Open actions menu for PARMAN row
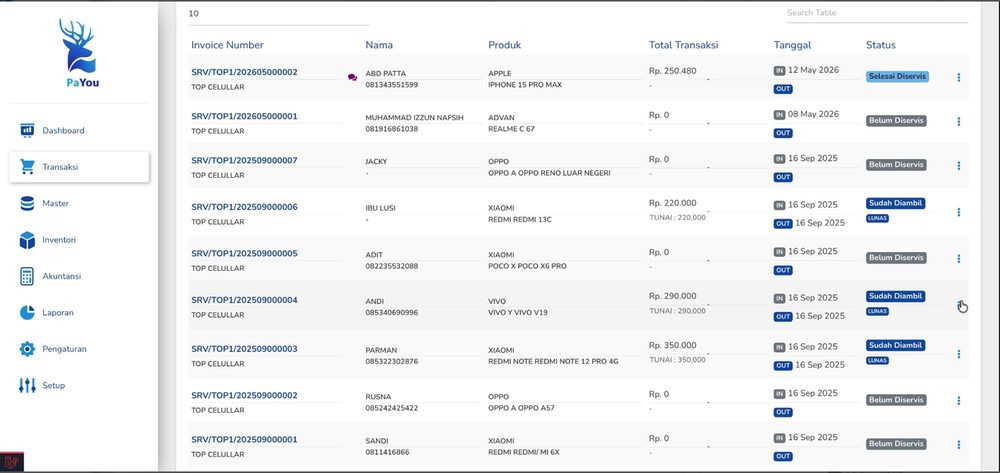The image size is (1000, 473). 959,354
